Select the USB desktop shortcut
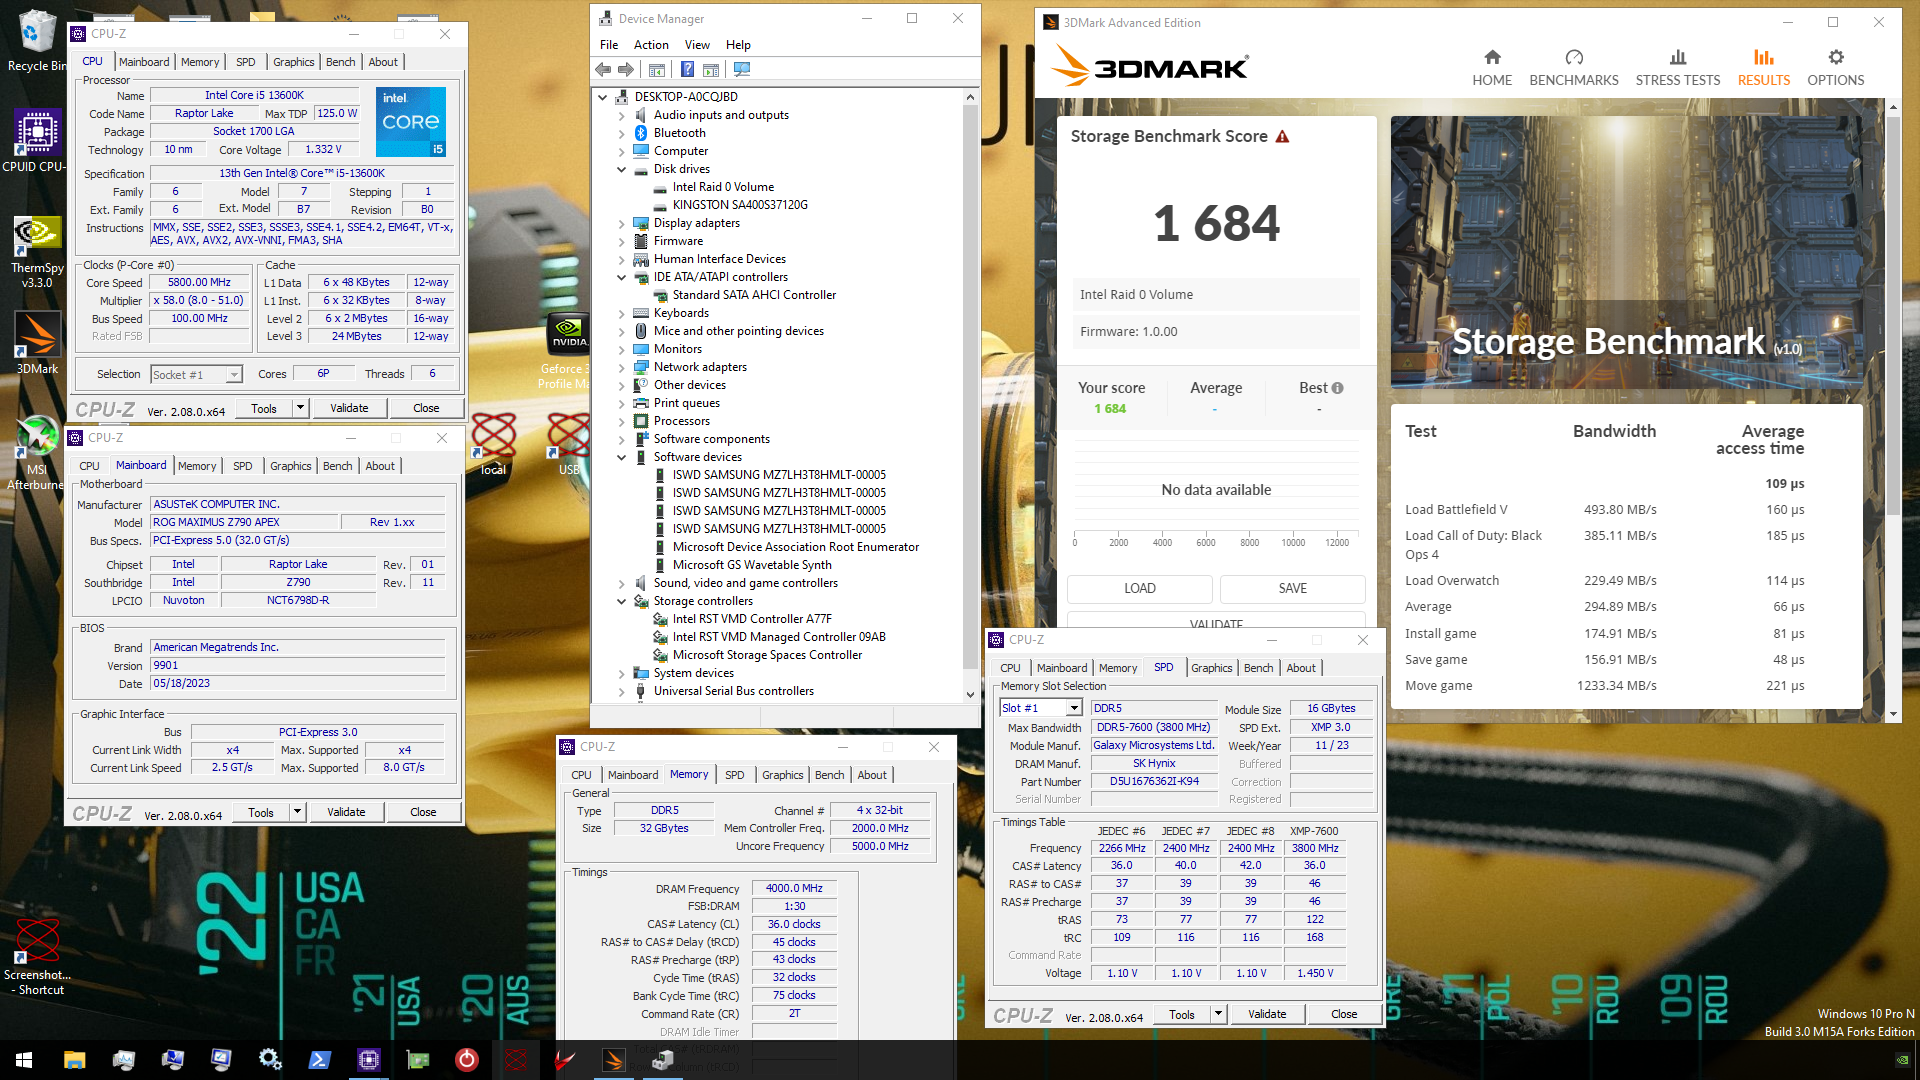This screenshot has height=1080, width=1920. pos(569,445)
